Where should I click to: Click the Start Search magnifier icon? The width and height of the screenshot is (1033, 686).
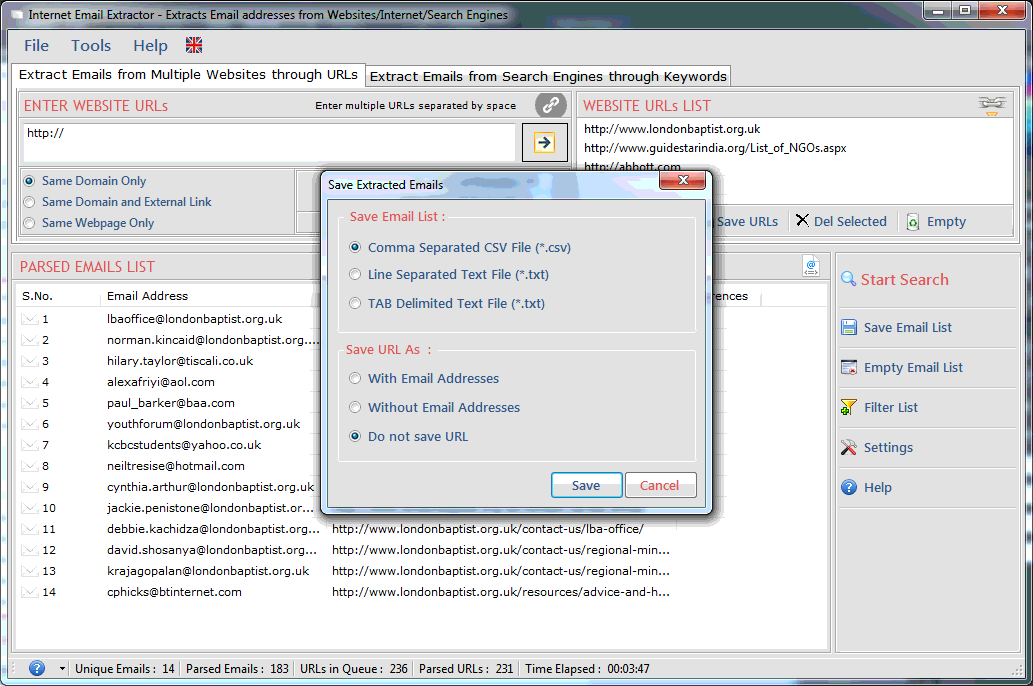[848, 280]
